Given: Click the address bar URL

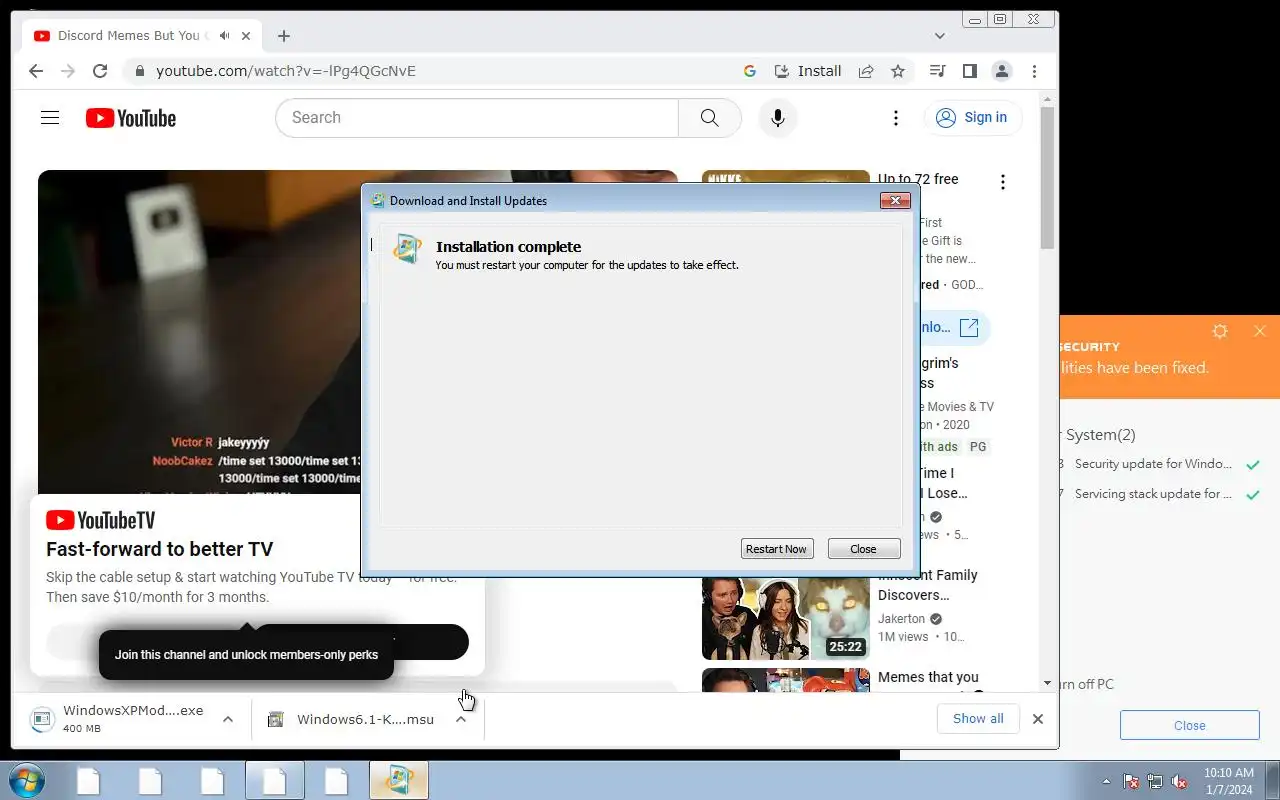Looking at the screenshot, I should pos(286,71).
